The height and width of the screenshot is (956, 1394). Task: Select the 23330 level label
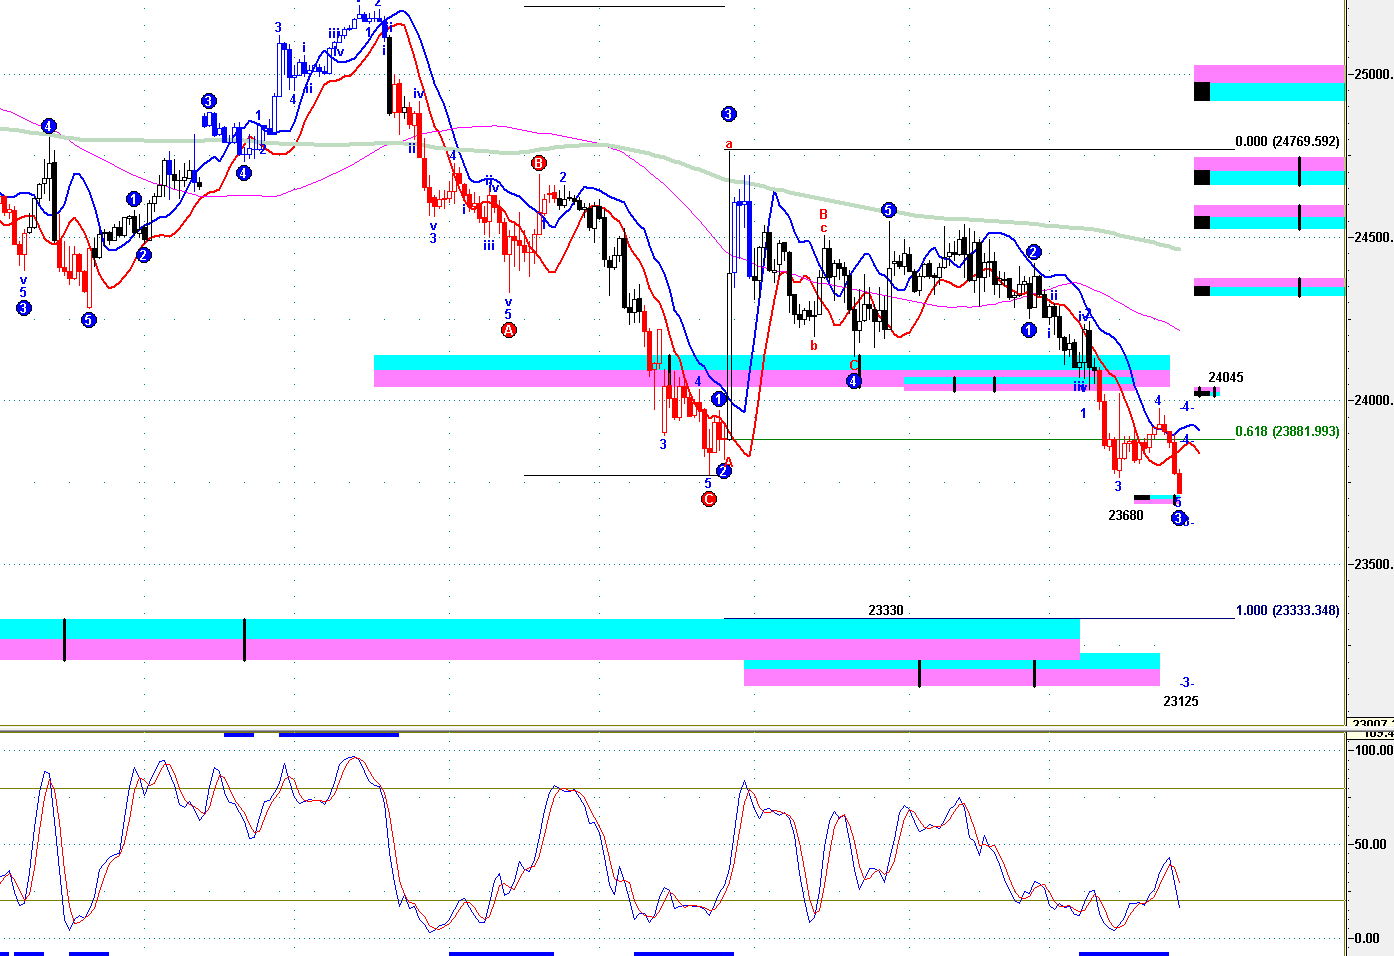pyautogui.click(x=886, y=611)
